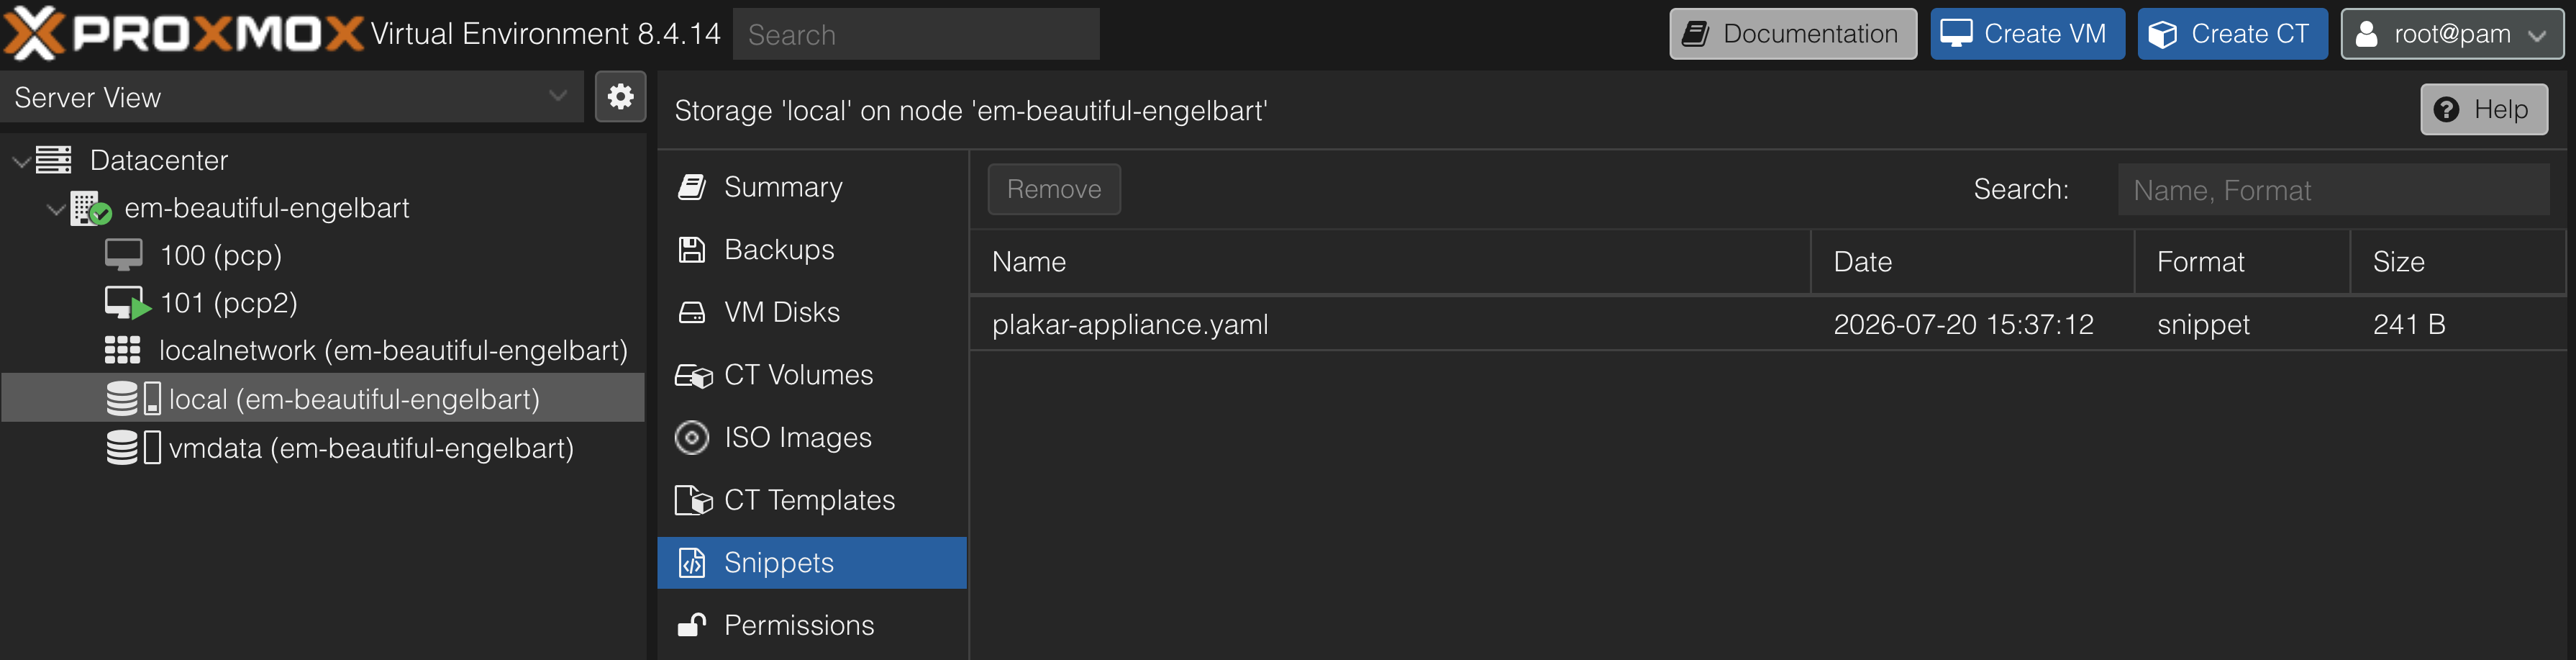Open the Documentation link button
The width and height of the screenshot is (2576, 660).
point(1793,34)
